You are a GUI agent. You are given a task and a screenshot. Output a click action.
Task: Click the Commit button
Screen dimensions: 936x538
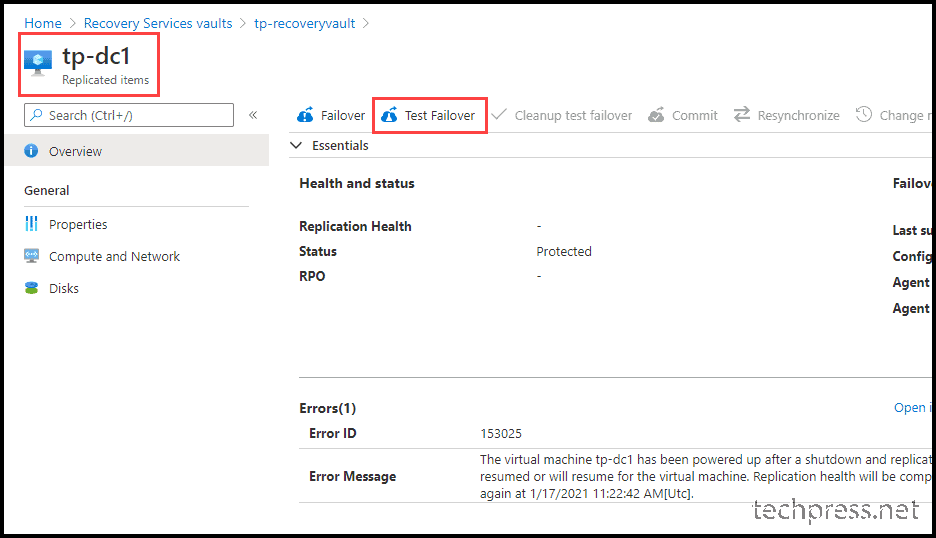(683, 115)
